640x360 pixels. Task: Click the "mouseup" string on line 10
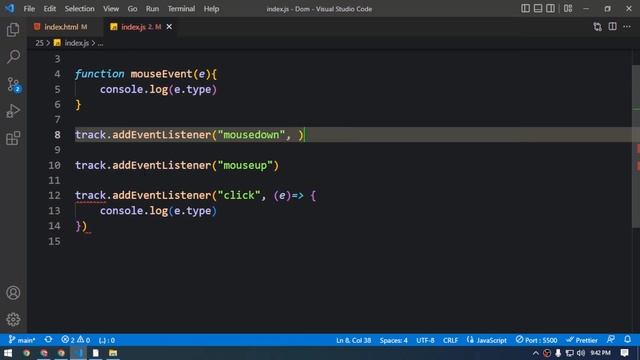click(x=245, y=165)
